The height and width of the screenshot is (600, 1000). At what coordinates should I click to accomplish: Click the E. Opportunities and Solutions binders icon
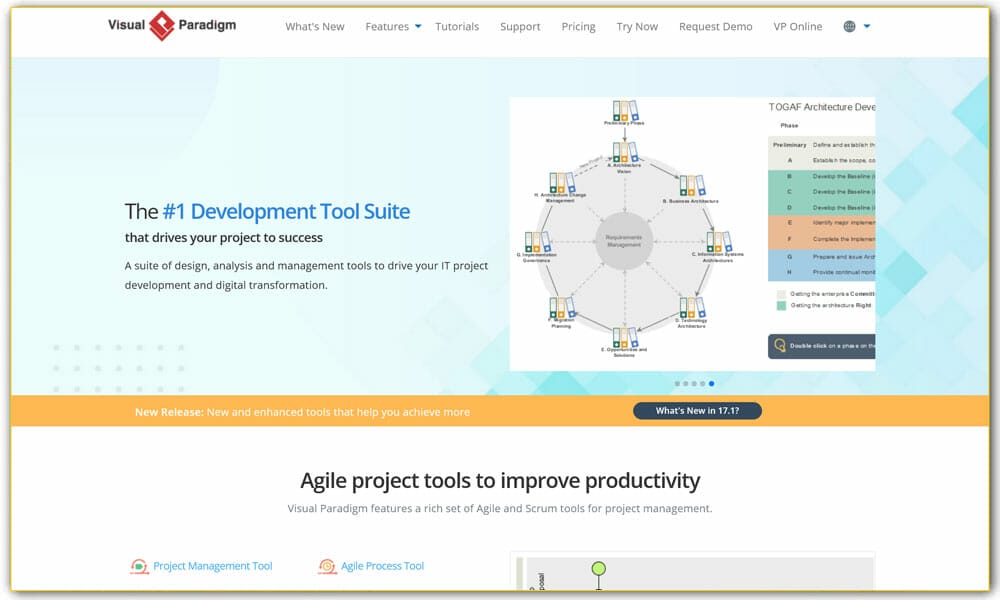click(625, 336)
